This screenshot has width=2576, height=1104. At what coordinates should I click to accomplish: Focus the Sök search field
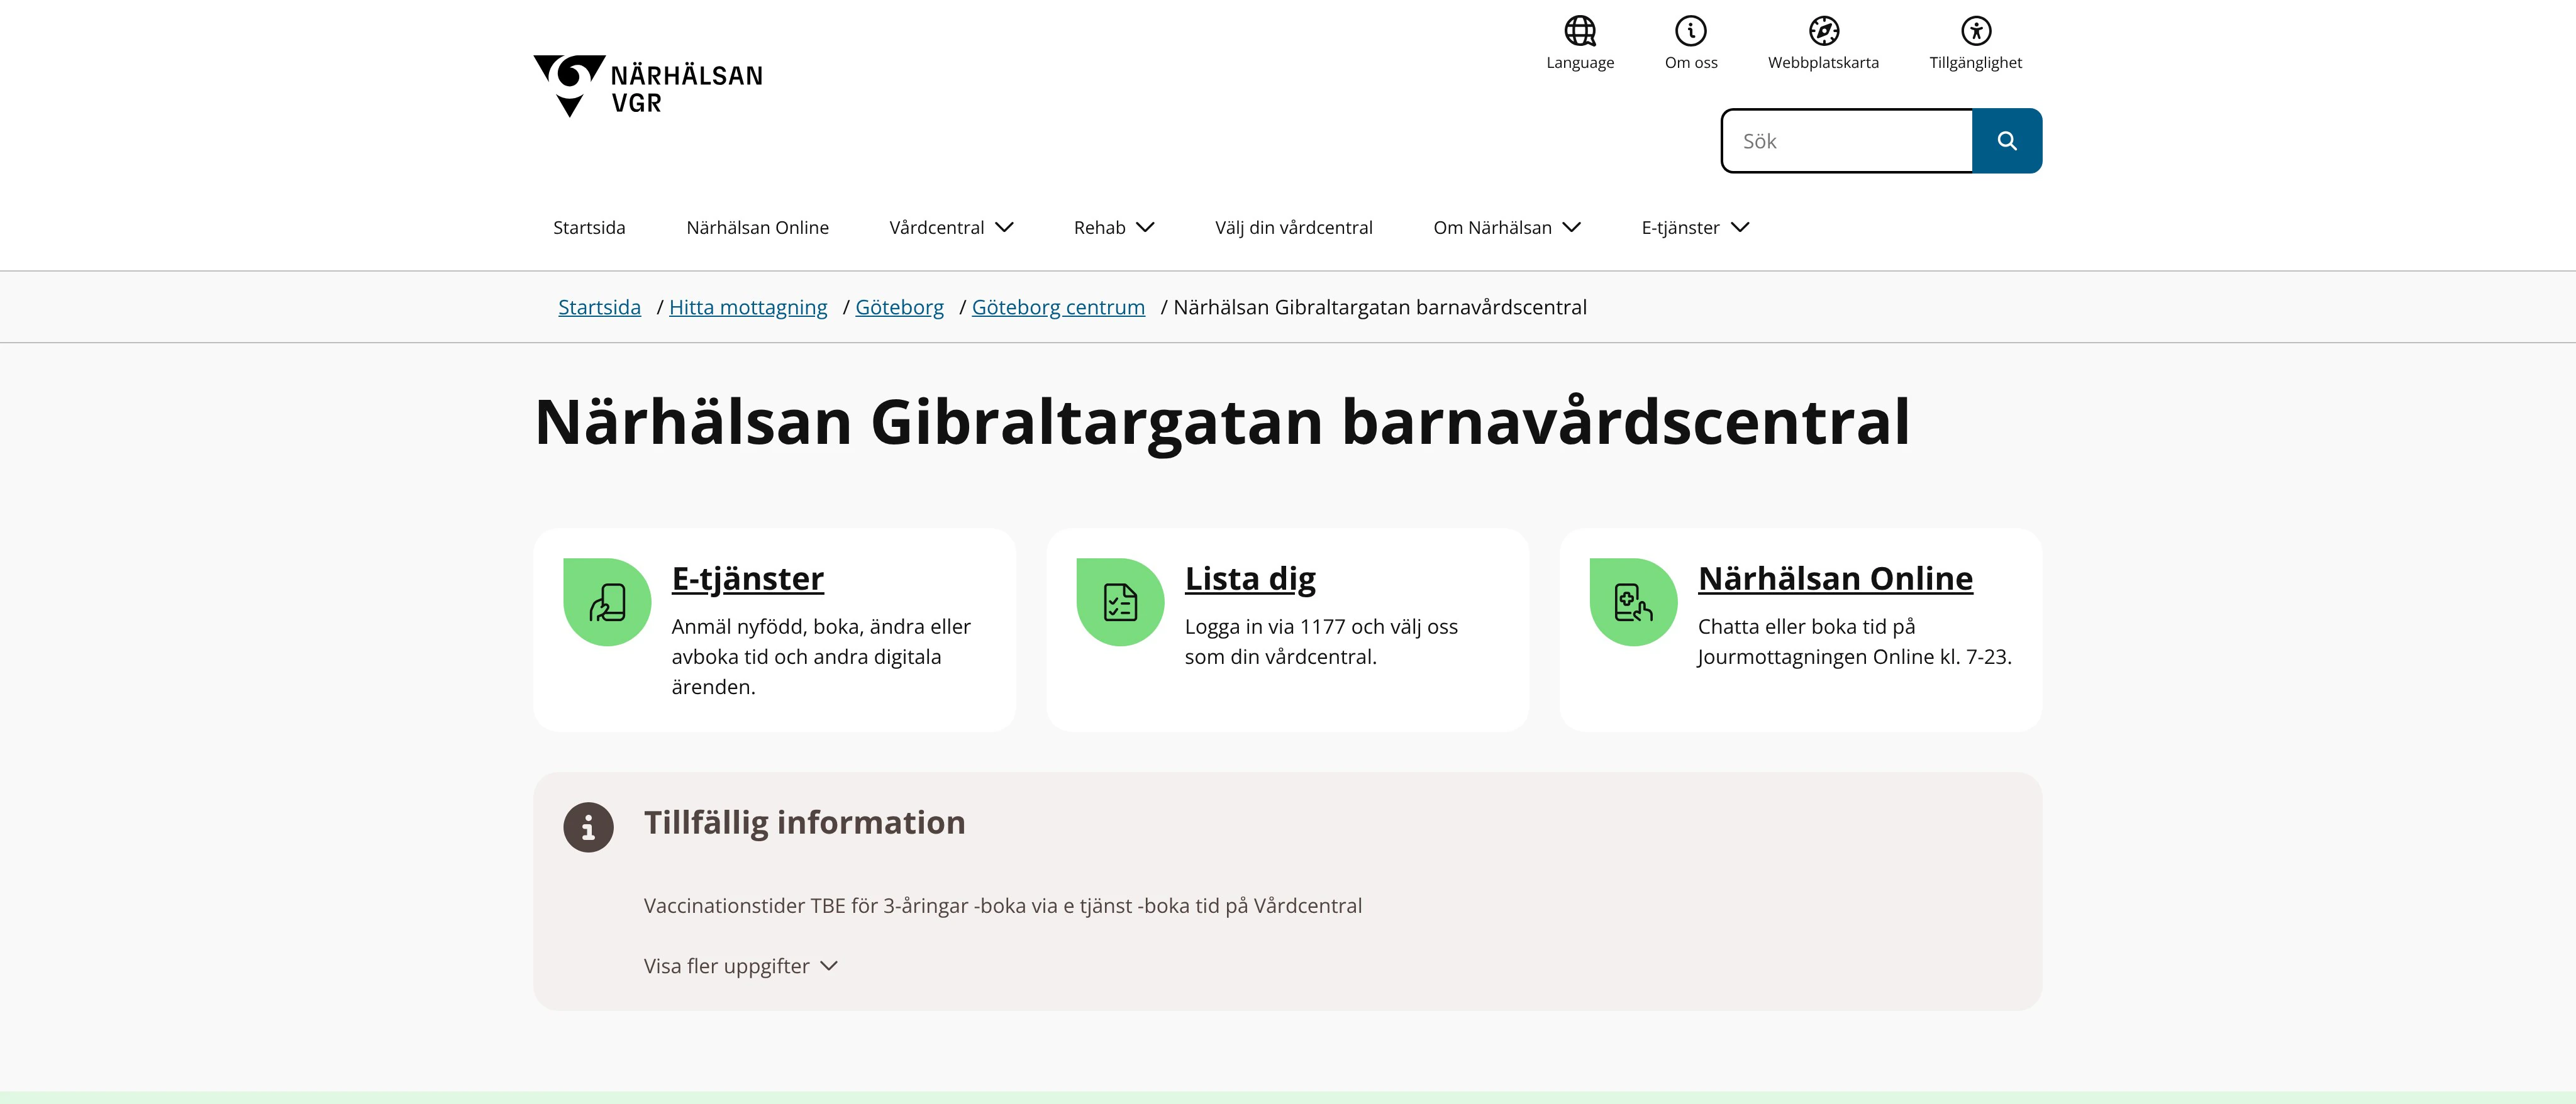1846,141
